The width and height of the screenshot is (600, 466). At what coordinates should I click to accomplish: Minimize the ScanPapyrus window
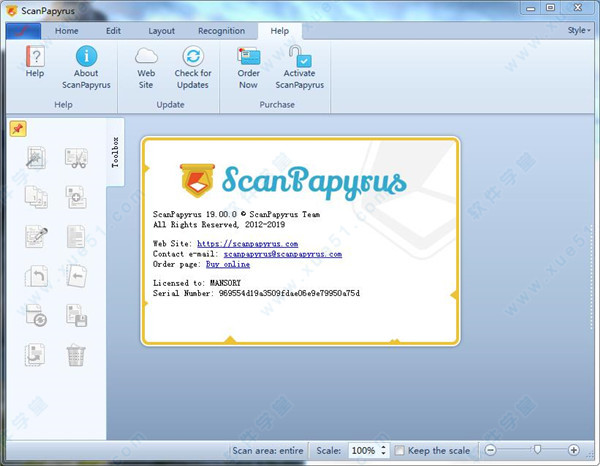coord(530,8)
